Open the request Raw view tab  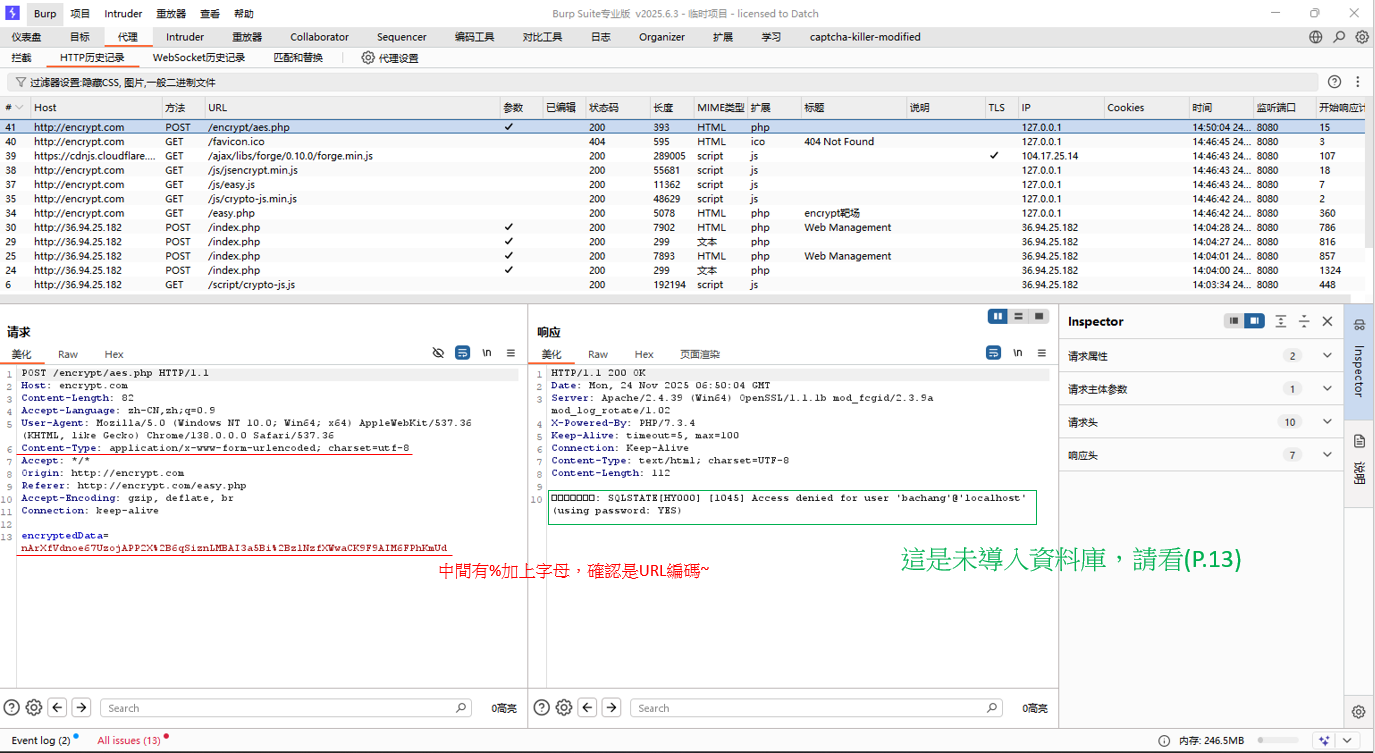pyautogui.click(x=67, y=354)
